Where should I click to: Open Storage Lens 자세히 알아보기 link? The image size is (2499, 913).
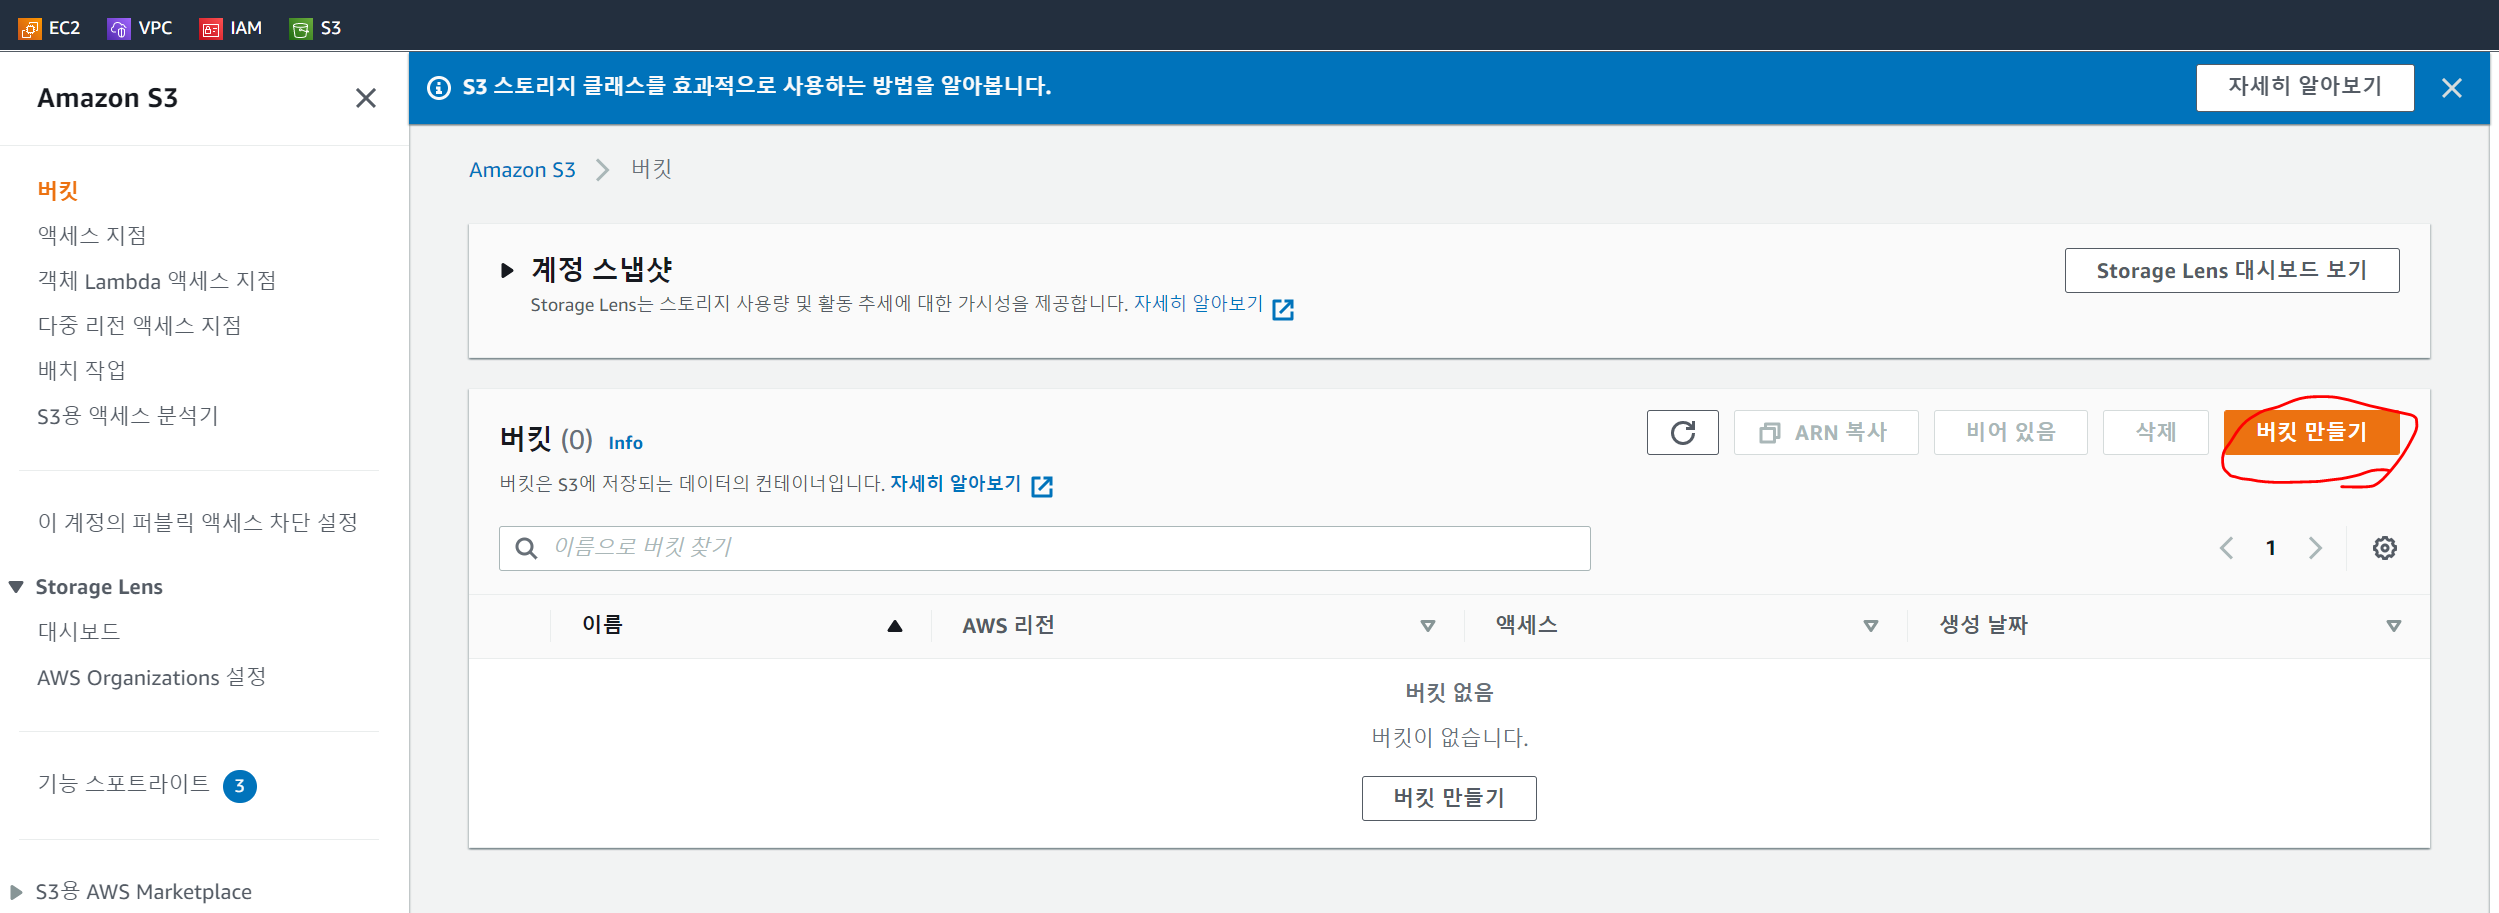point(1198,303)
